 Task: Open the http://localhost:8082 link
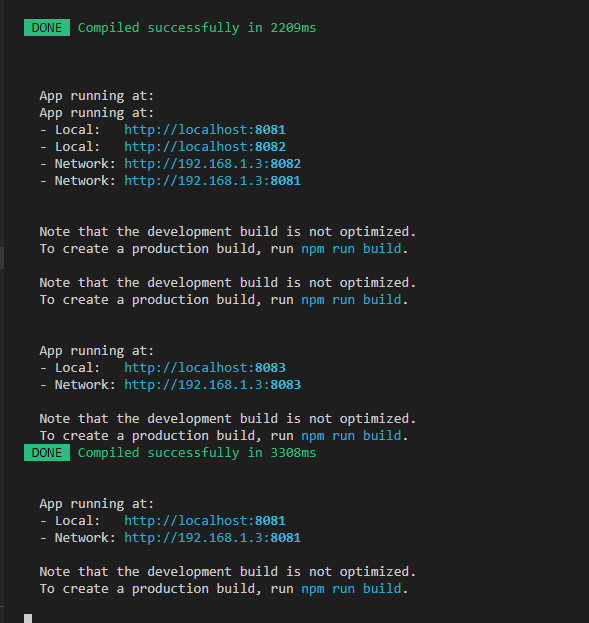point(205,147)
